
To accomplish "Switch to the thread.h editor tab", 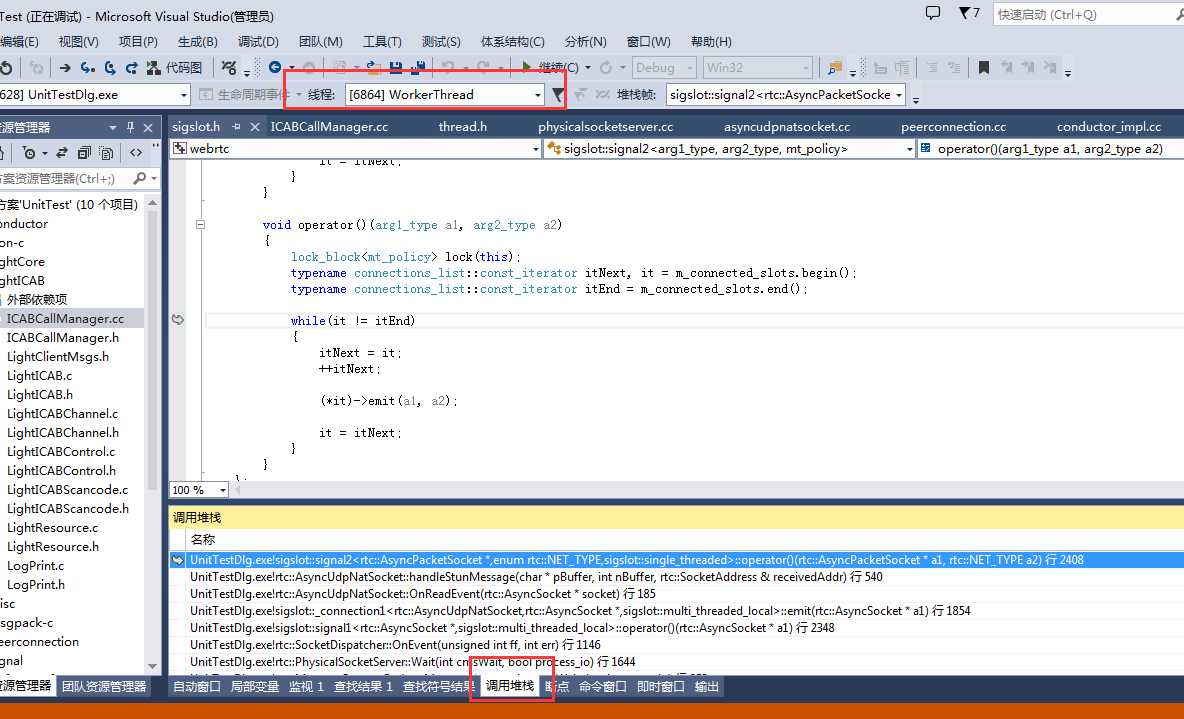I will coord(463,127).
